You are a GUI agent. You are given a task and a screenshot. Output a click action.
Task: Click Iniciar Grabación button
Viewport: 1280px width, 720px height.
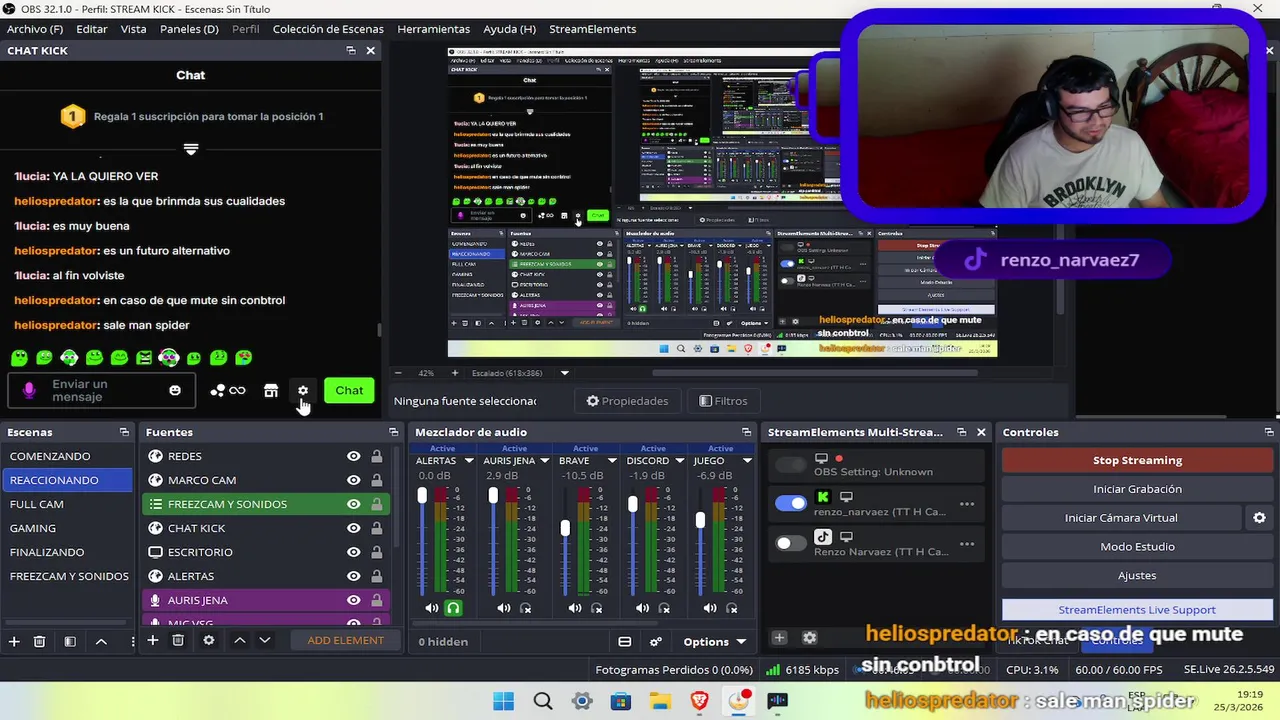[1137, 489]
